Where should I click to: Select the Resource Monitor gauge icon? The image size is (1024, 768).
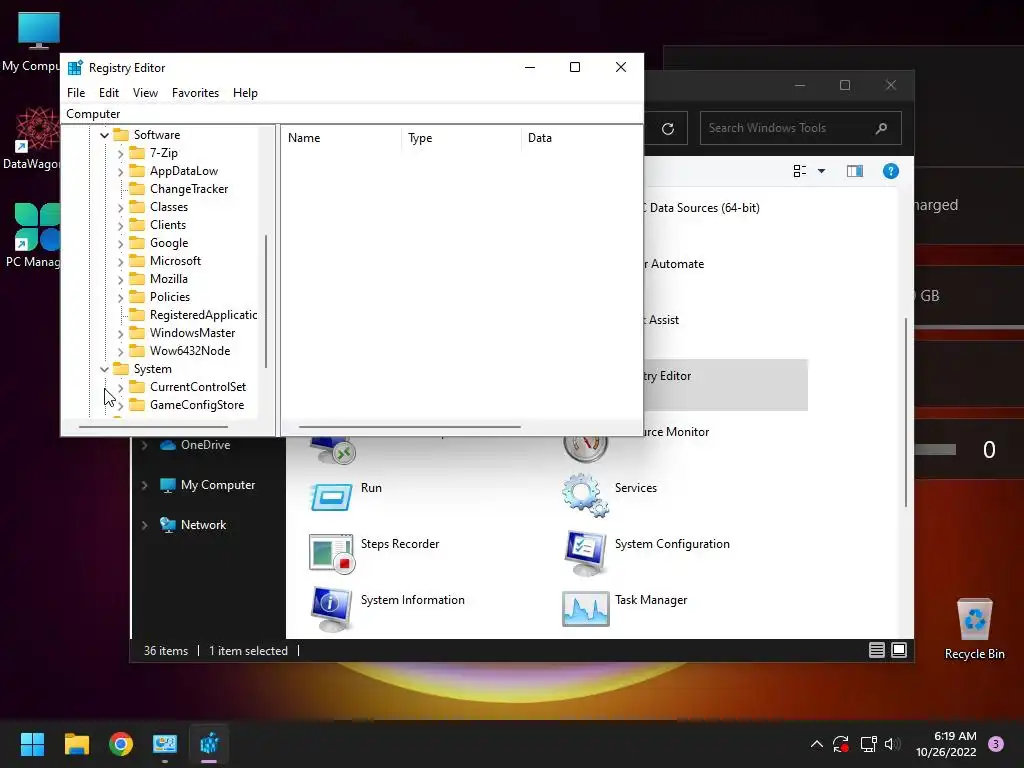point(586,449)
